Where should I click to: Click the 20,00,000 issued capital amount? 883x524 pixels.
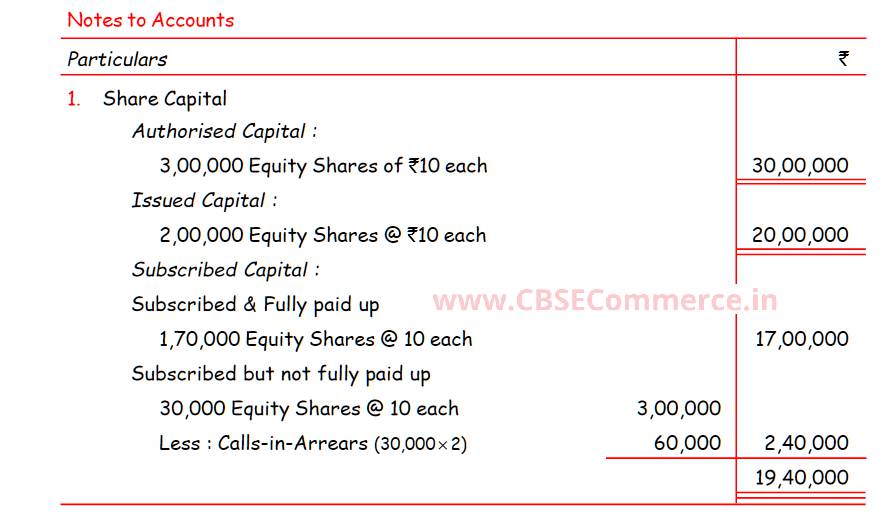800,235
